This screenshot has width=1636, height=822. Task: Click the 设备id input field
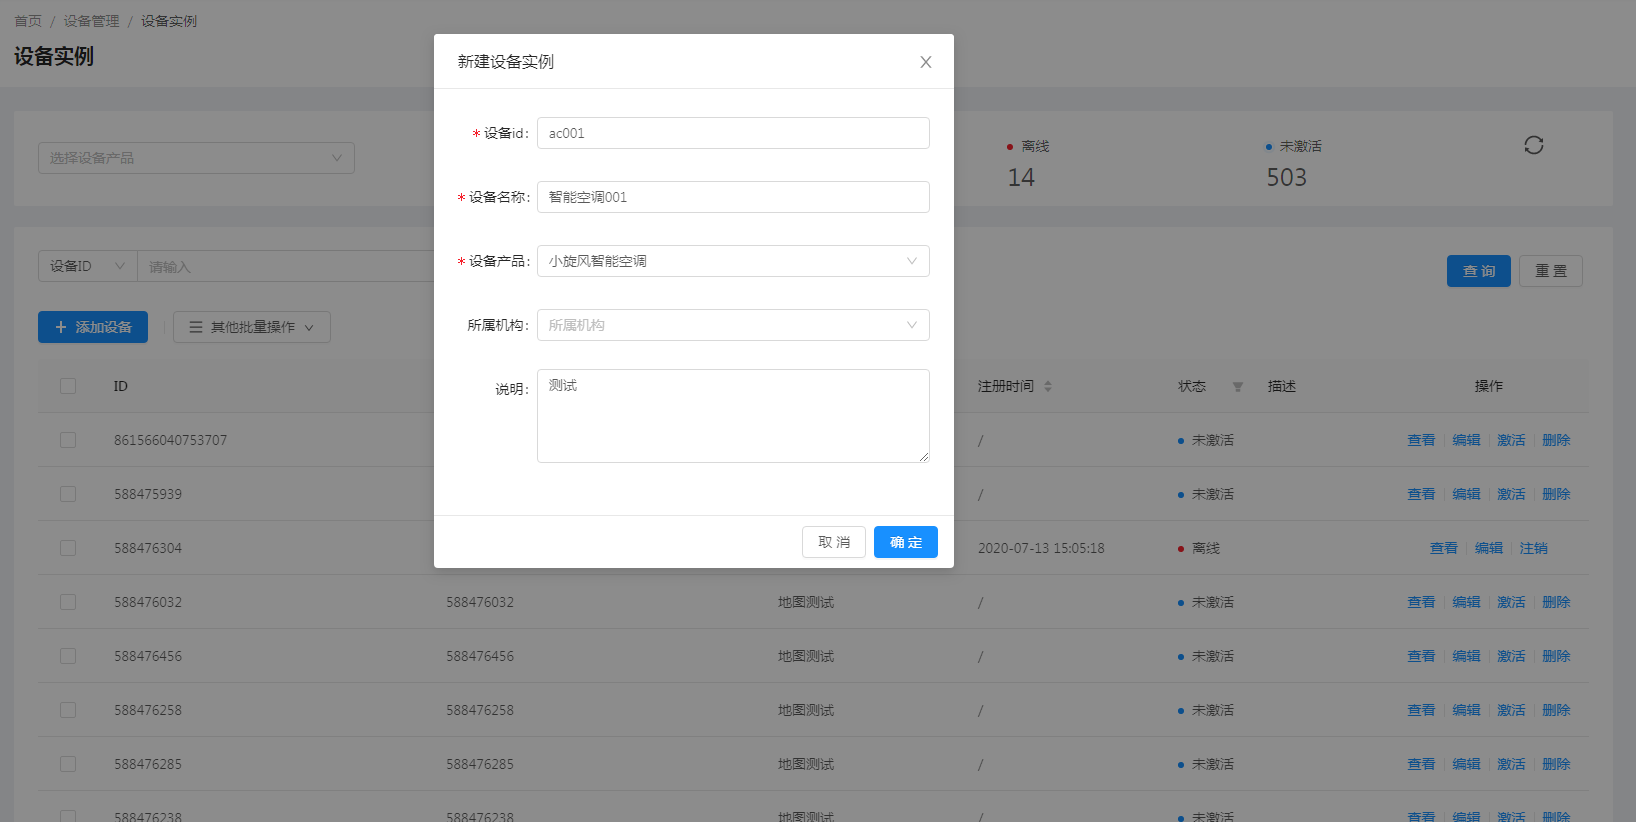[733, 133]
